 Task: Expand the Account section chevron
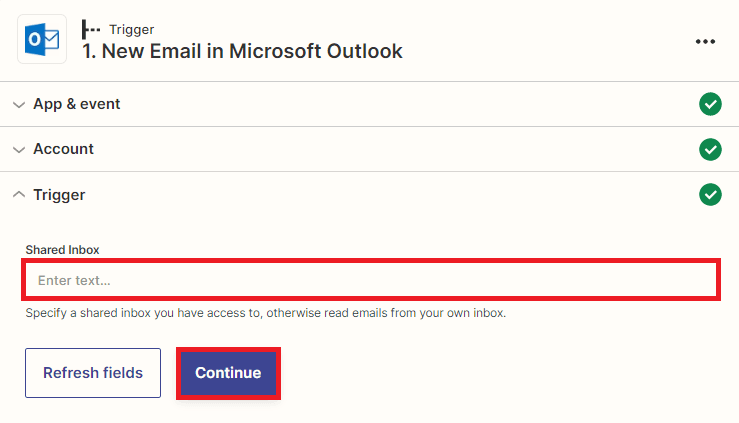[19, 149]
